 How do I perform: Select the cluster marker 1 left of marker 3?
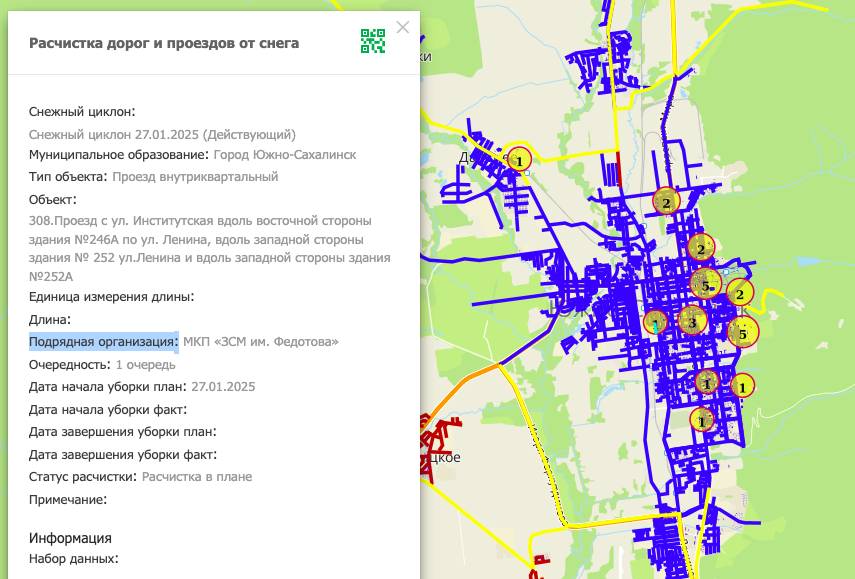point(655,323)
